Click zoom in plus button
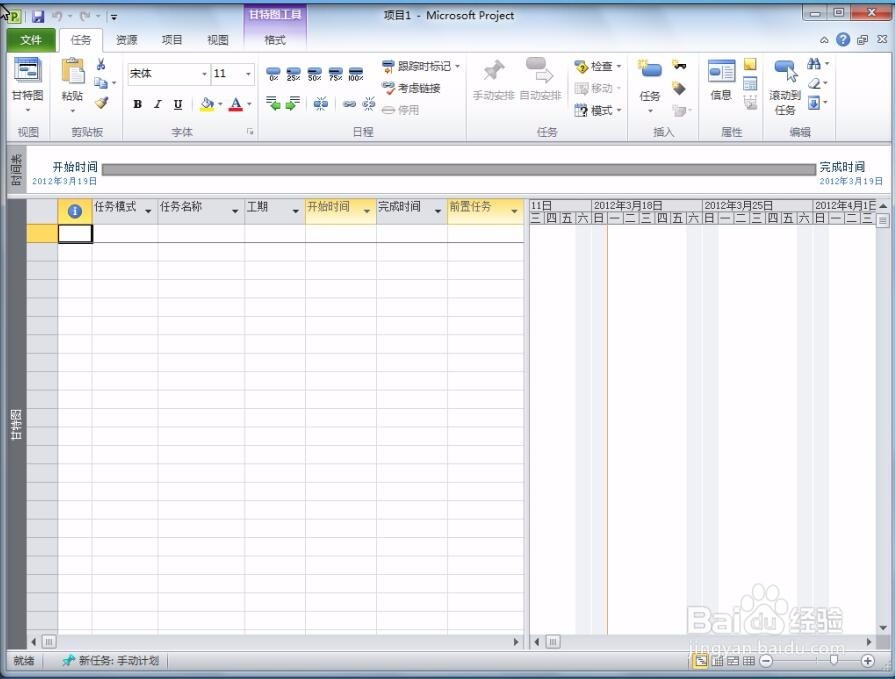The height and width of the screenshot is (679, 895). pos(868,661)
